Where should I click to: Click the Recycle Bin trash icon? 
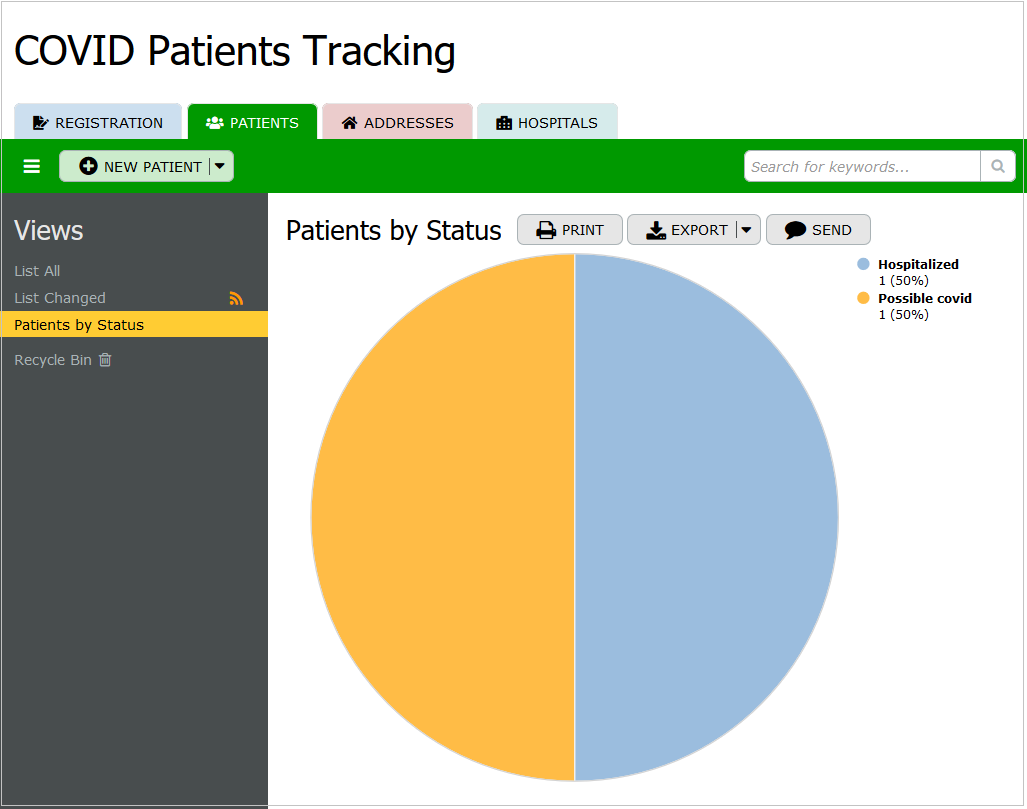point(105,360)
